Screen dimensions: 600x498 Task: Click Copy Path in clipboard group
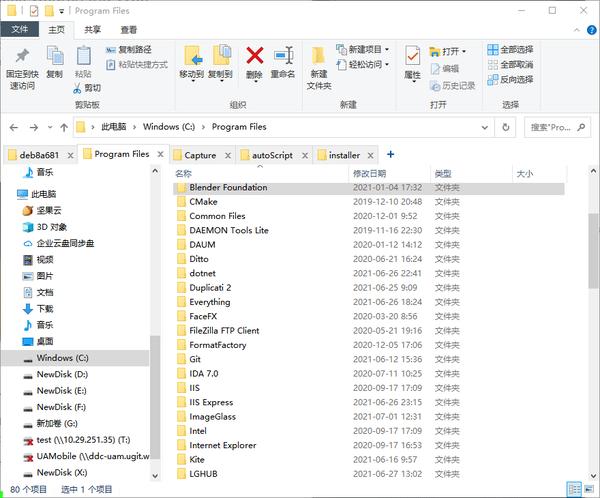[129, 49]
